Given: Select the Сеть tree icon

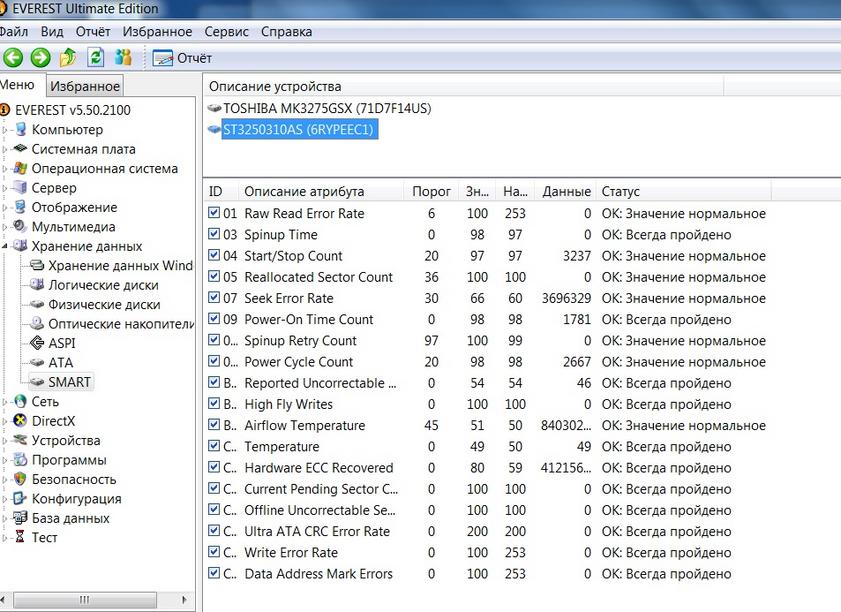Looking at the screenshot, I should click(x=20, y=401).
